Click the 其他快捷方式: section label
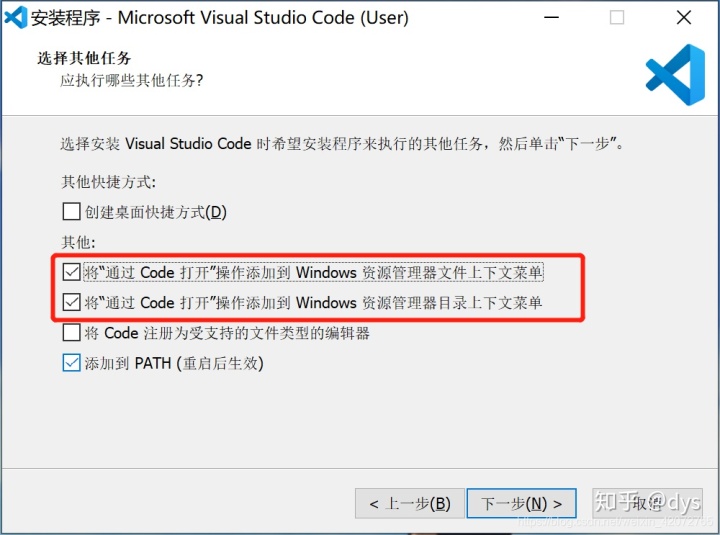 109,182
